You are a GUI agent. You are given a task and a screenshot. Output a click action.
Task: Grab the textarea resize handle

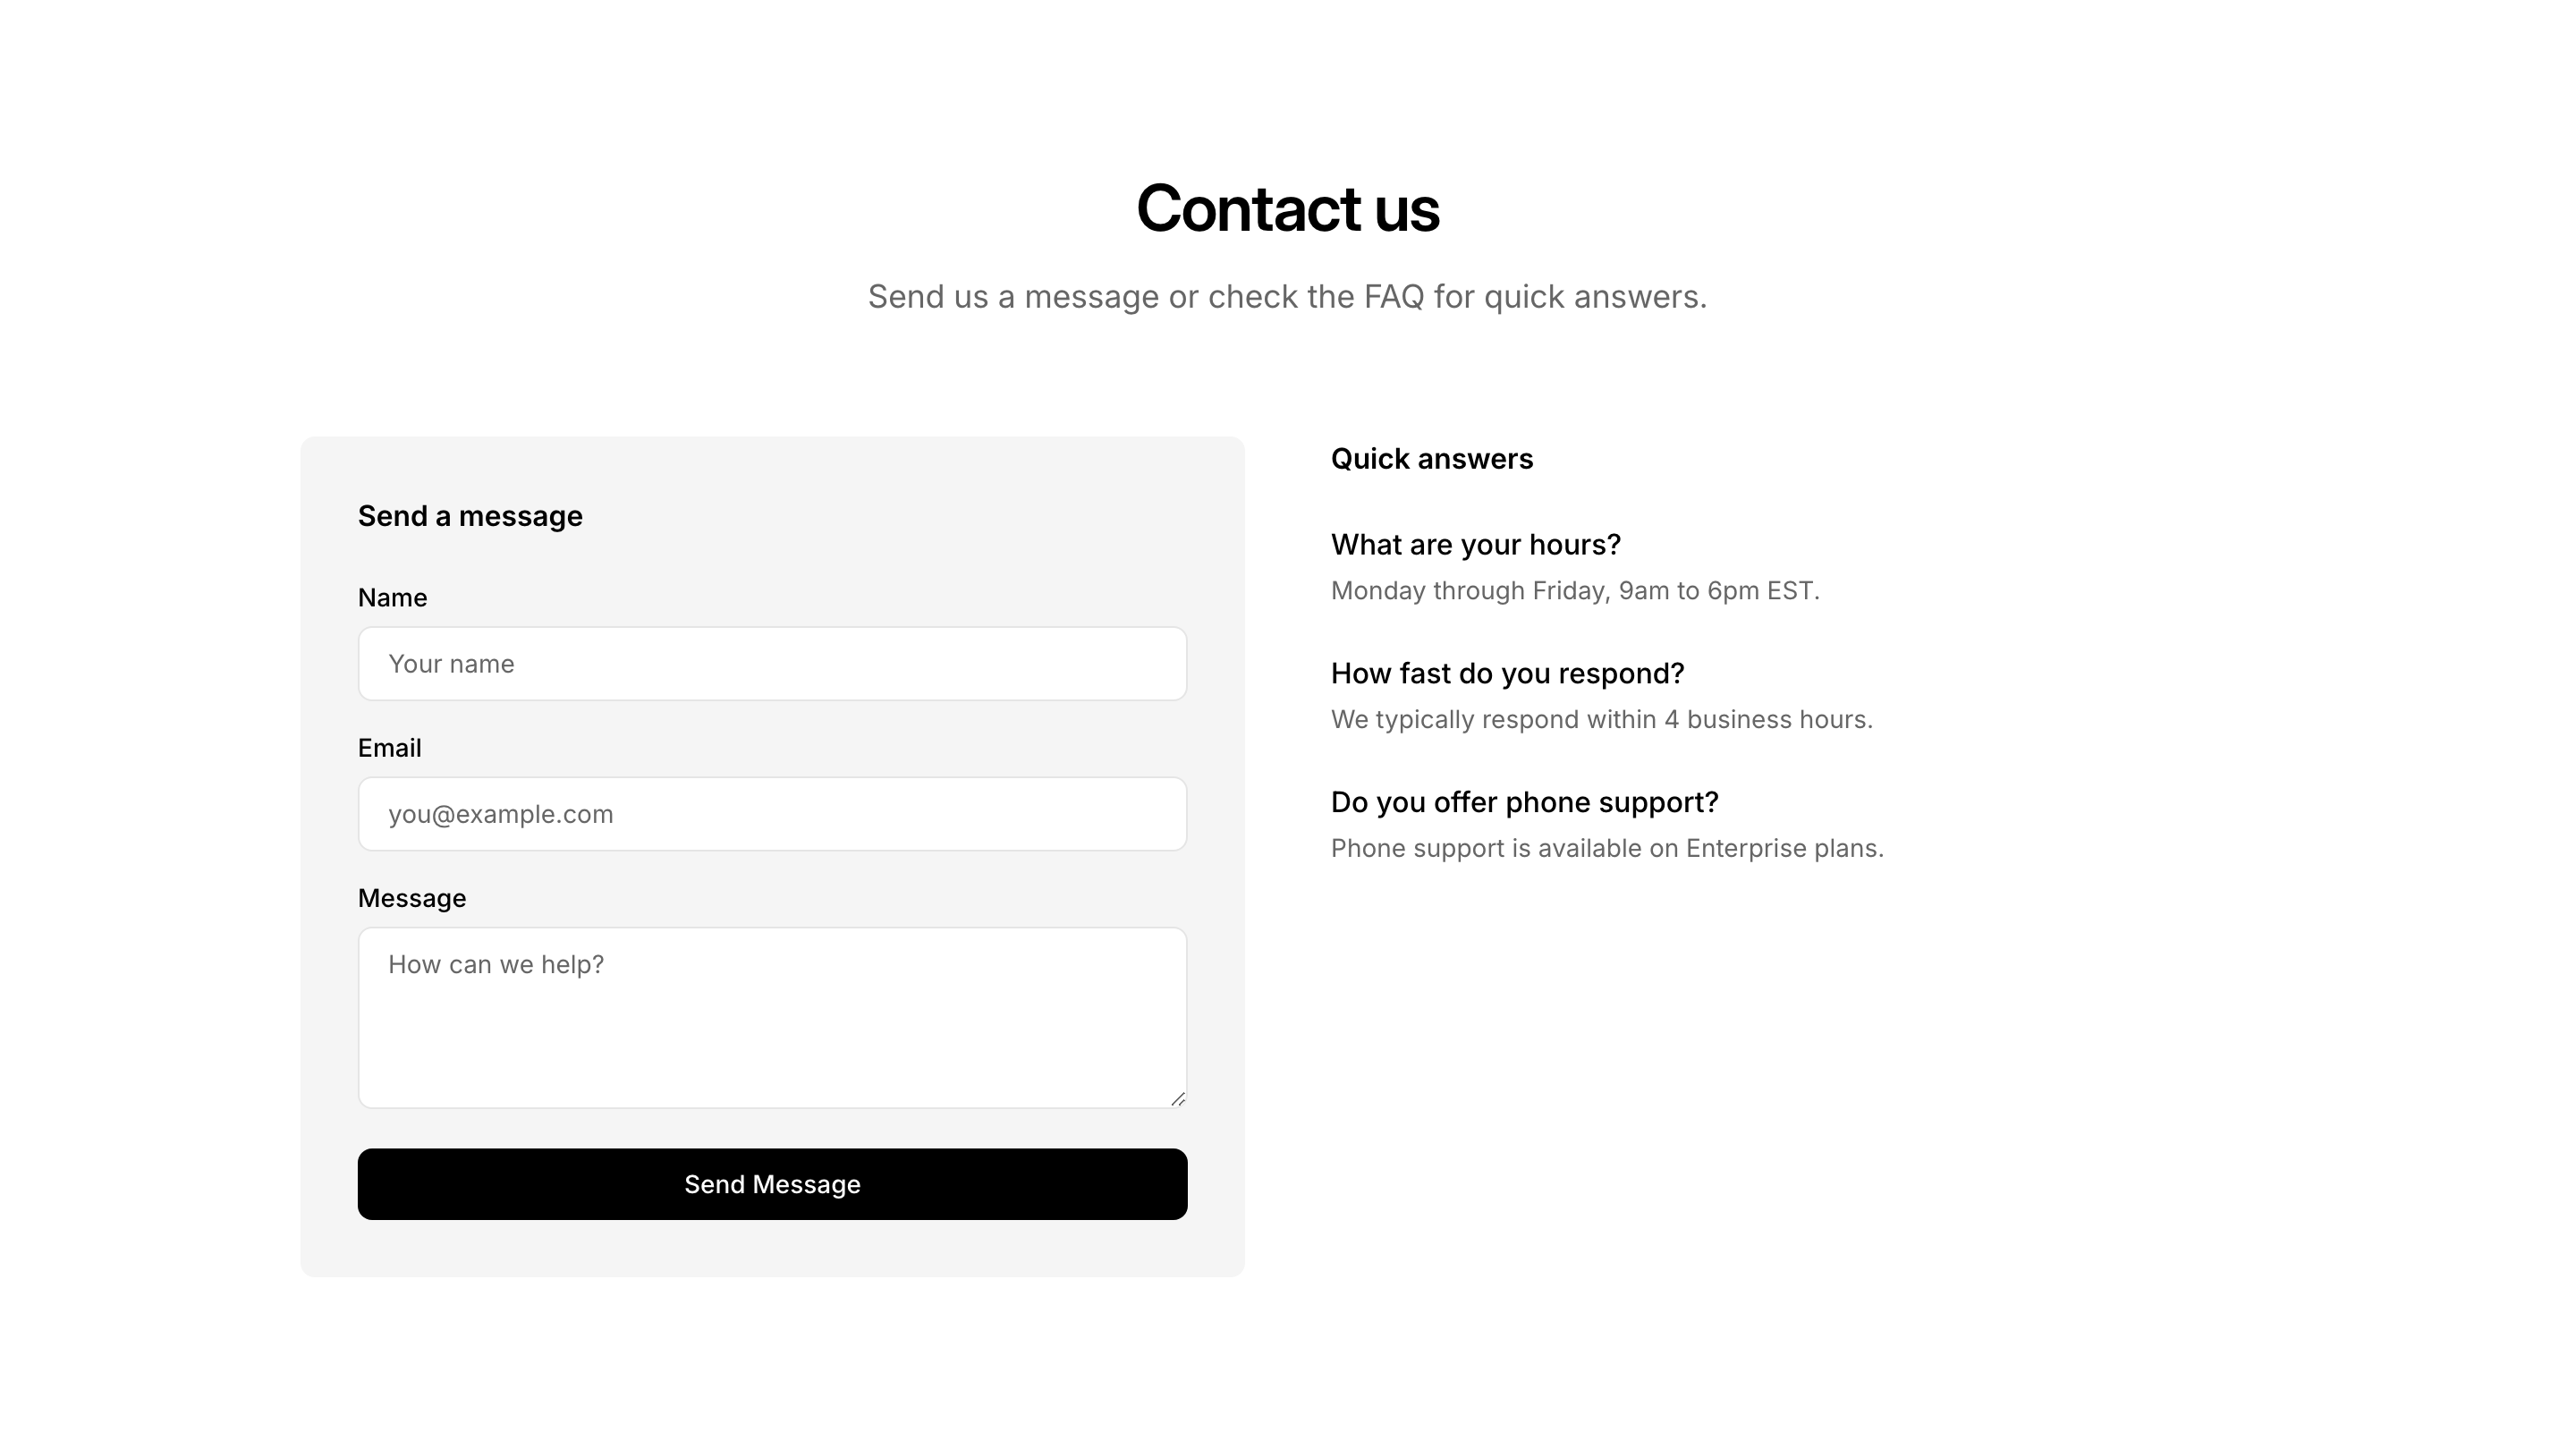point(1178,1099)
